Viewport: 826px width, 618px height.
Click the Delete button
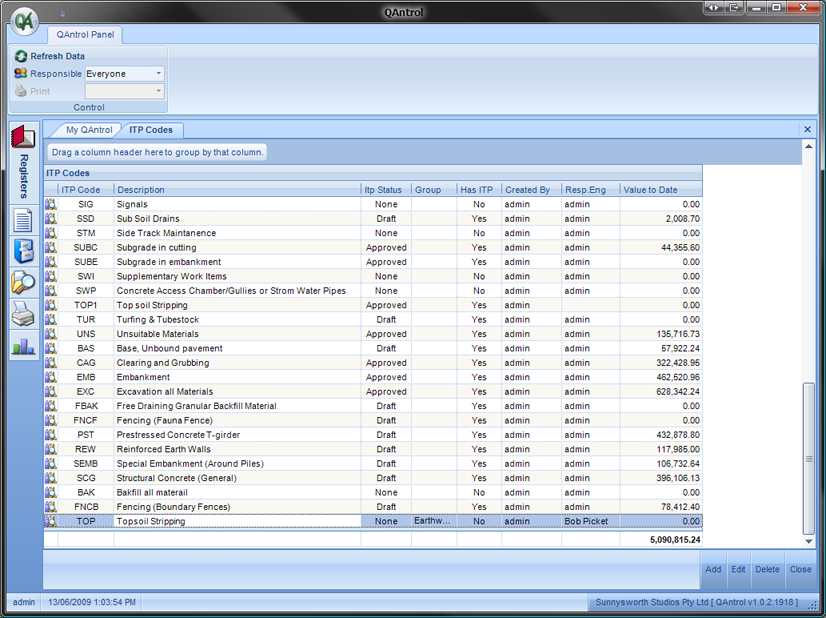pos(767,569)
